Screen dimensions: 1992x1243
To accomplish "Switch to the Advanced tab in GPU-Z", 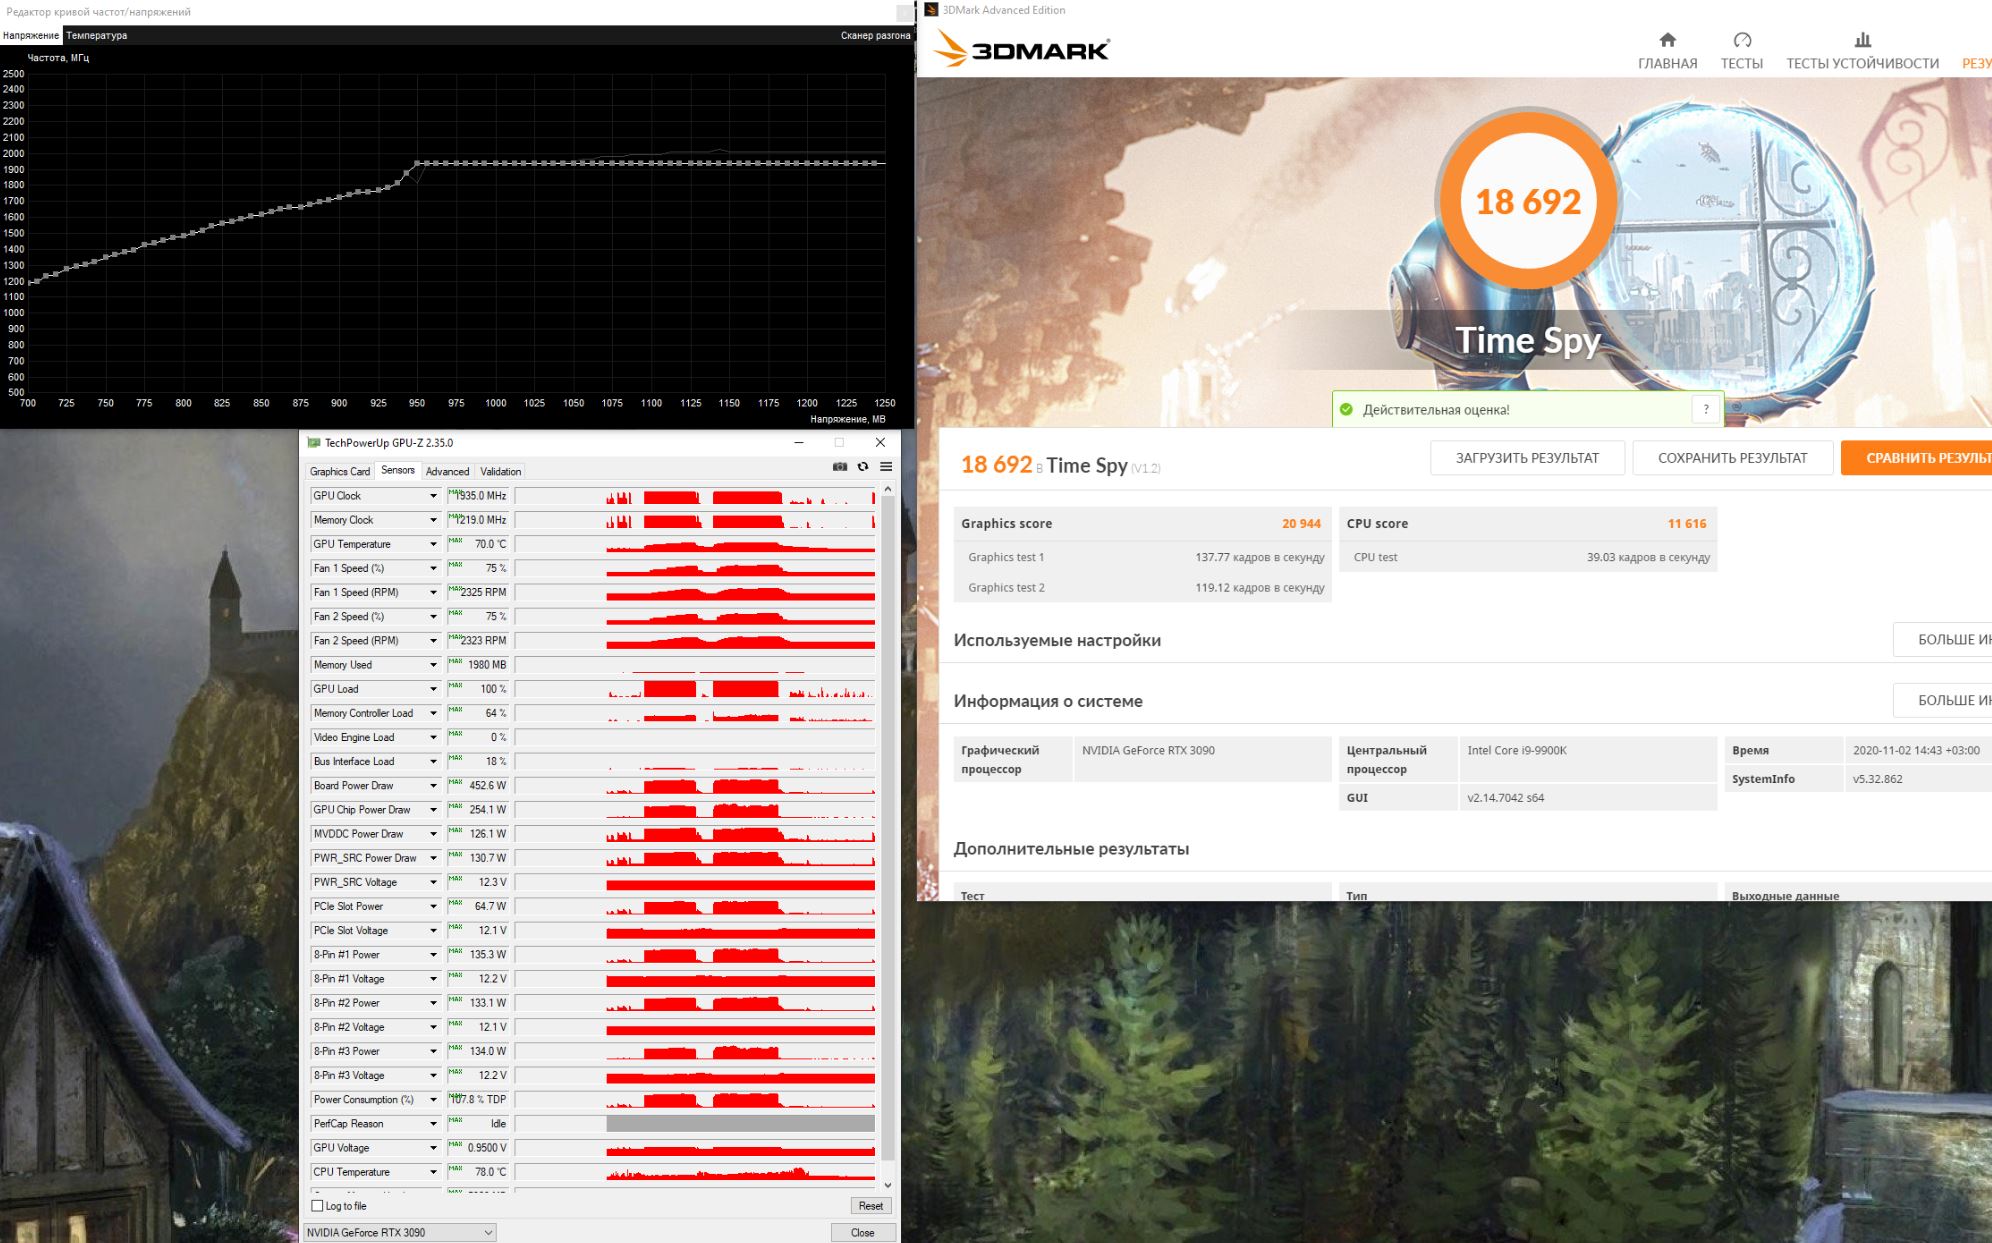I will point(447,471).
